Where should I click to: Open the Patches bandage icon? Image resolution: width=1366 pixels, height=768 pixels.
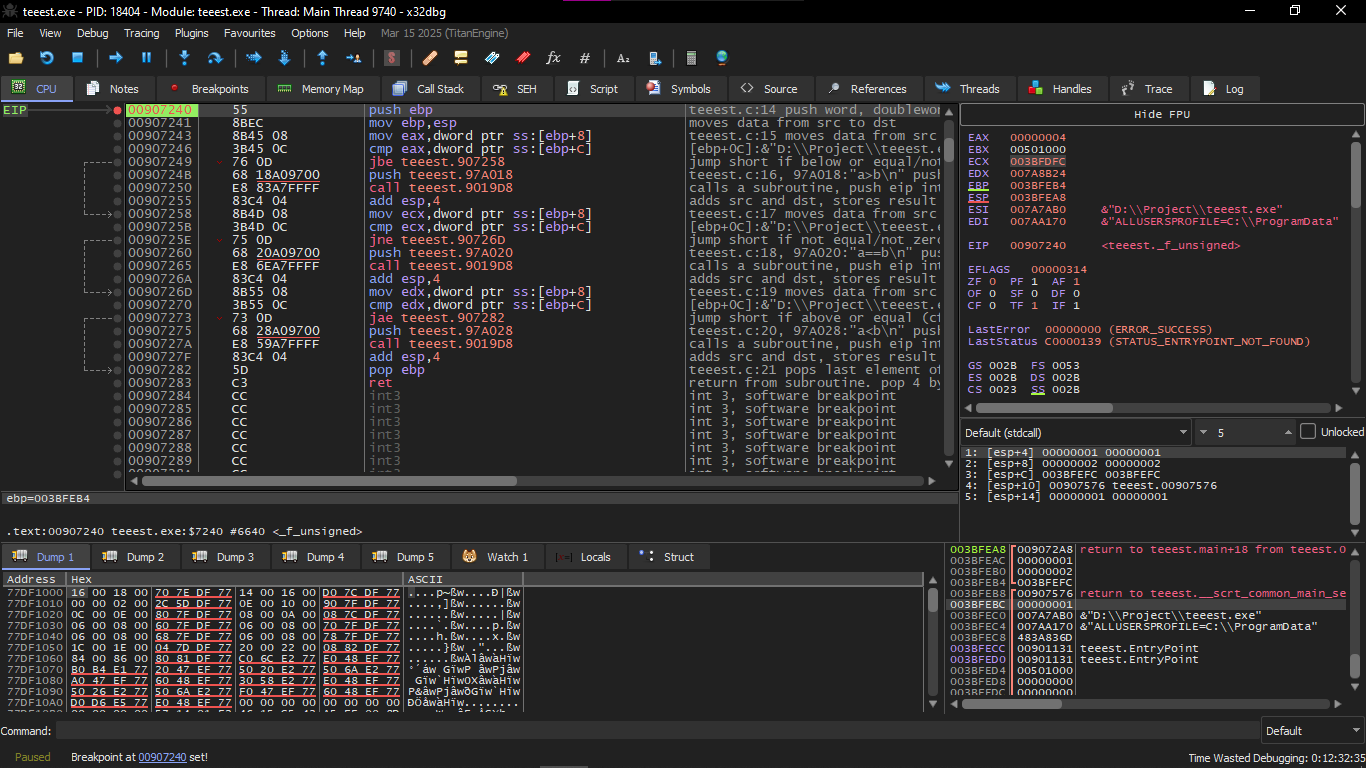pyautogui.click(x=429, y=58)
